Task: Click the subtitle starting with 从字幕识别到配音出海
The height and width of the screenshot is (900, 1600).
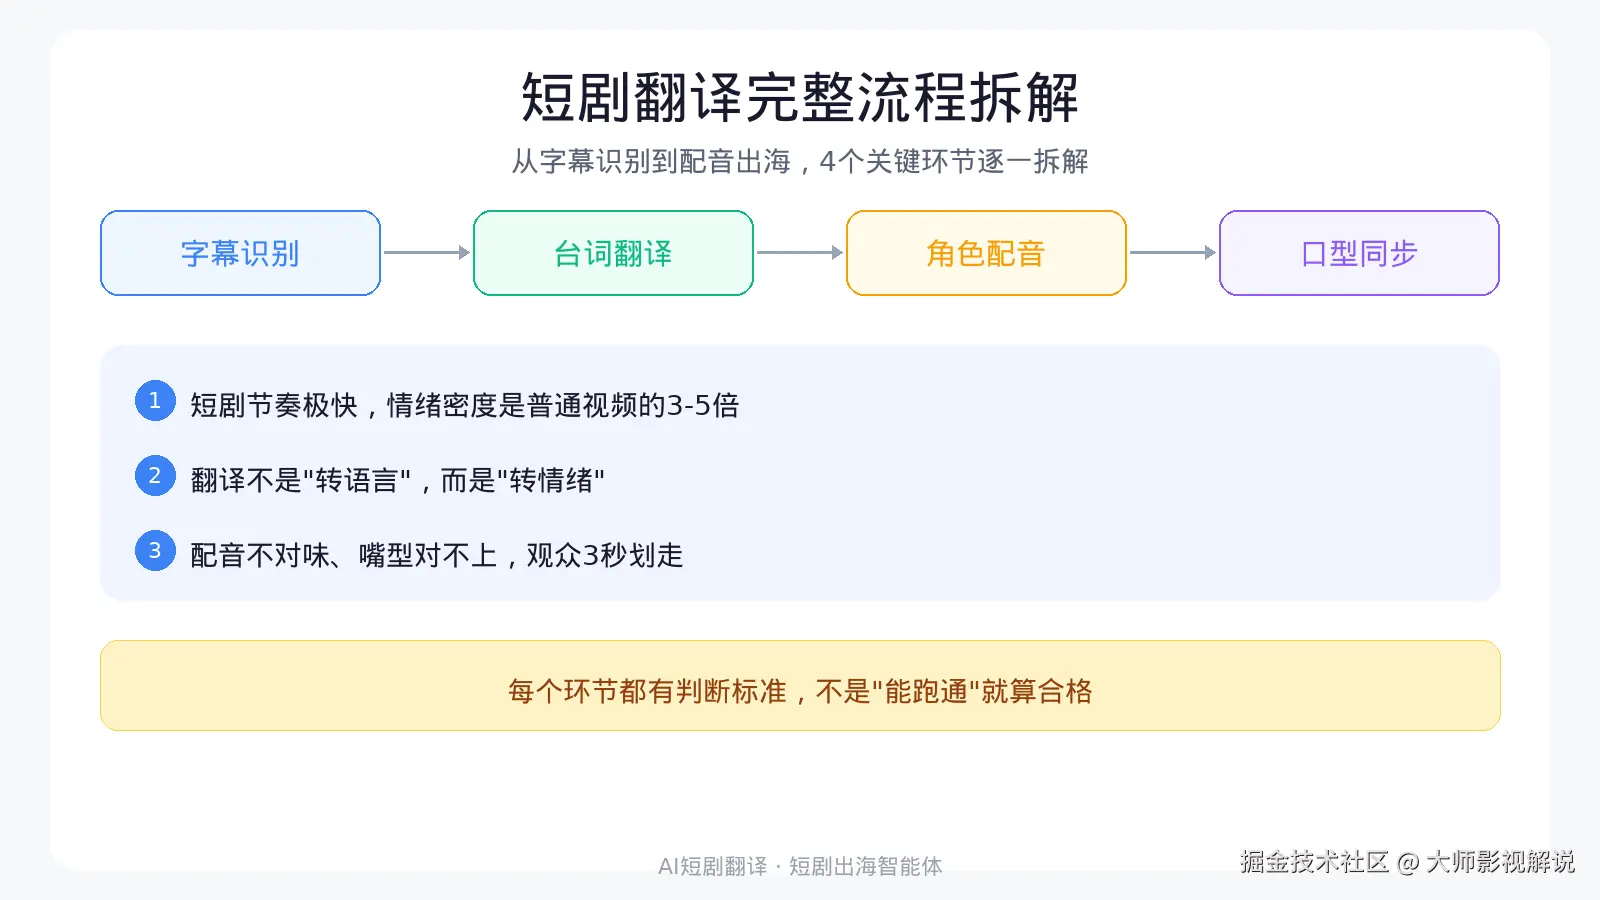Action: tap(800, 161)
